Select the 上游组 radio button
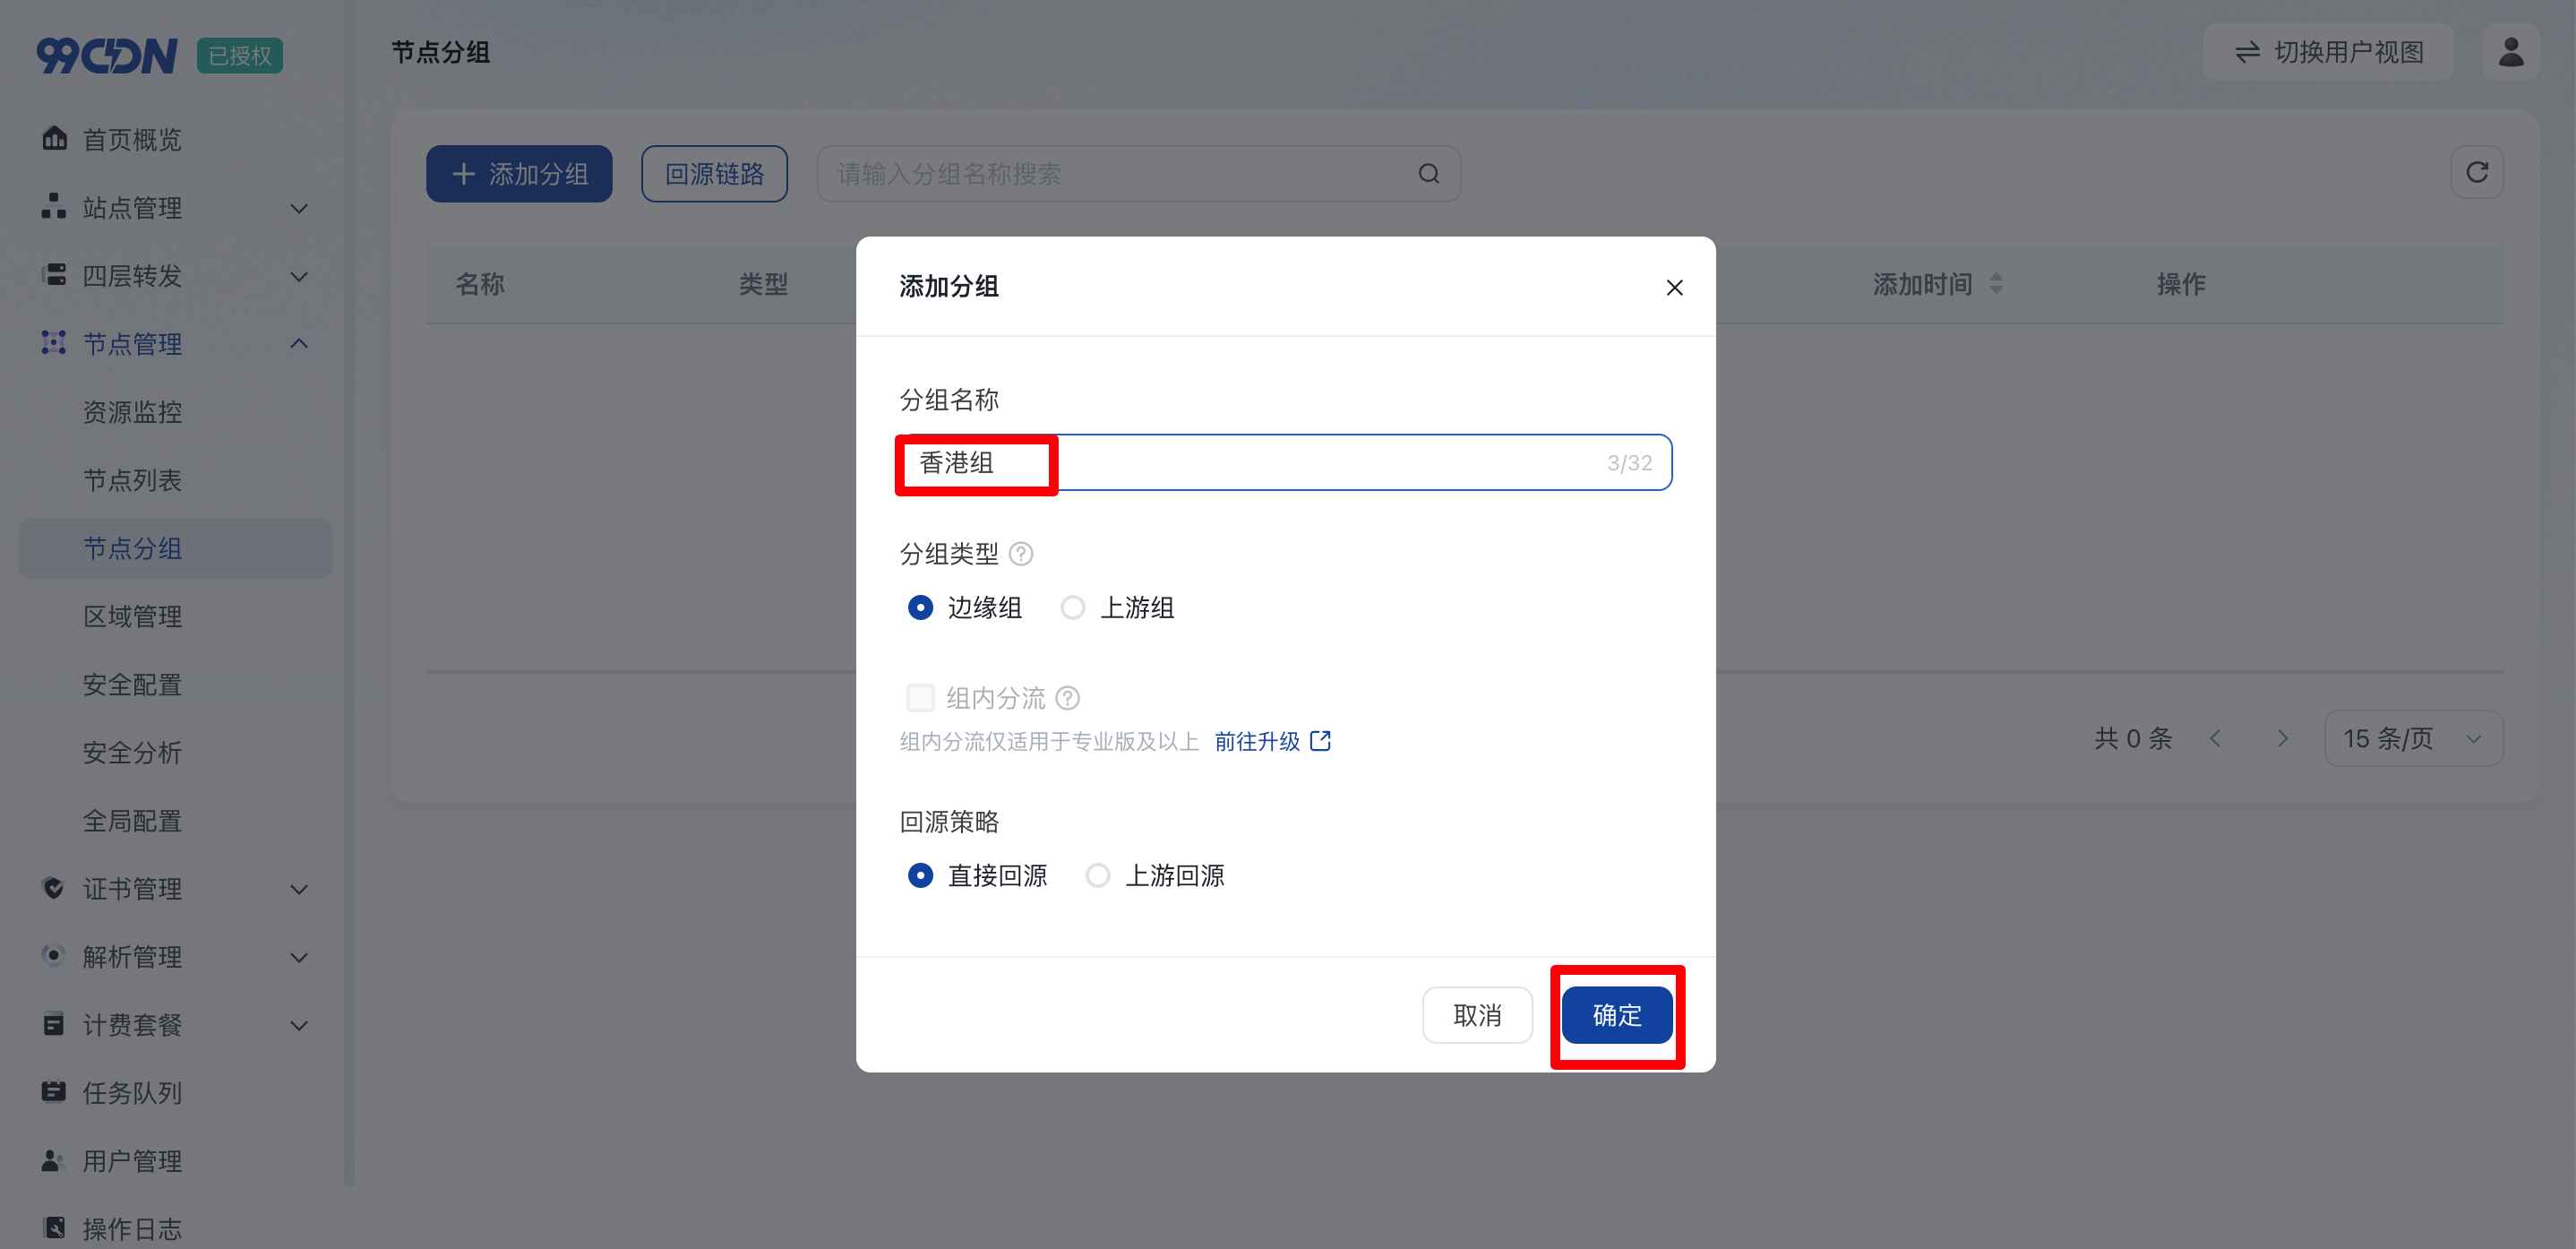The image size is (2576, 1249). click(1072, 607)
